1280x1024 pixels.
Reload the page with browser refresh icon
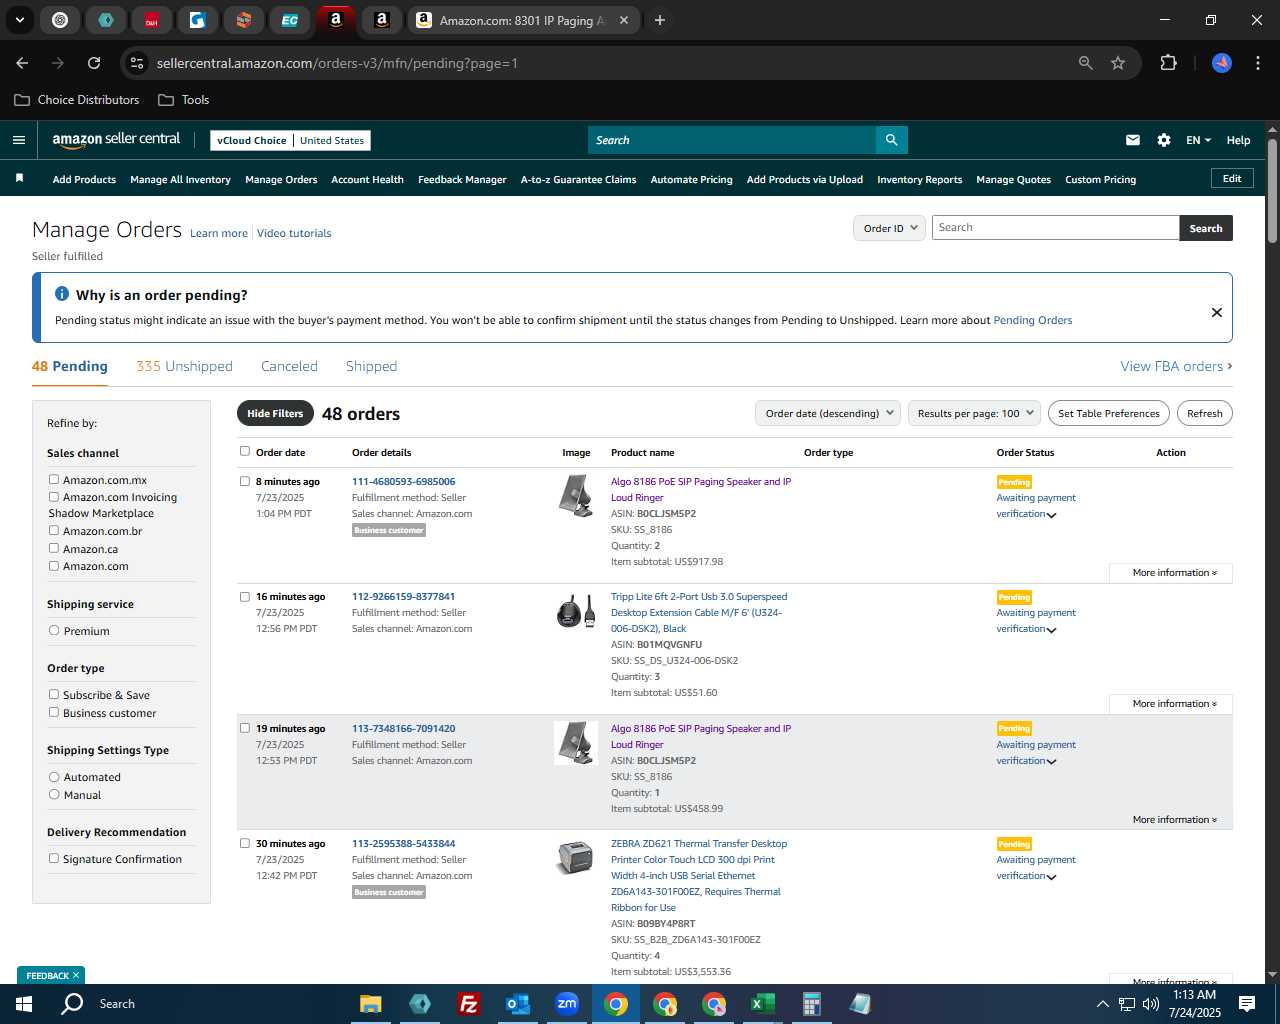click(x=94, y=63)
